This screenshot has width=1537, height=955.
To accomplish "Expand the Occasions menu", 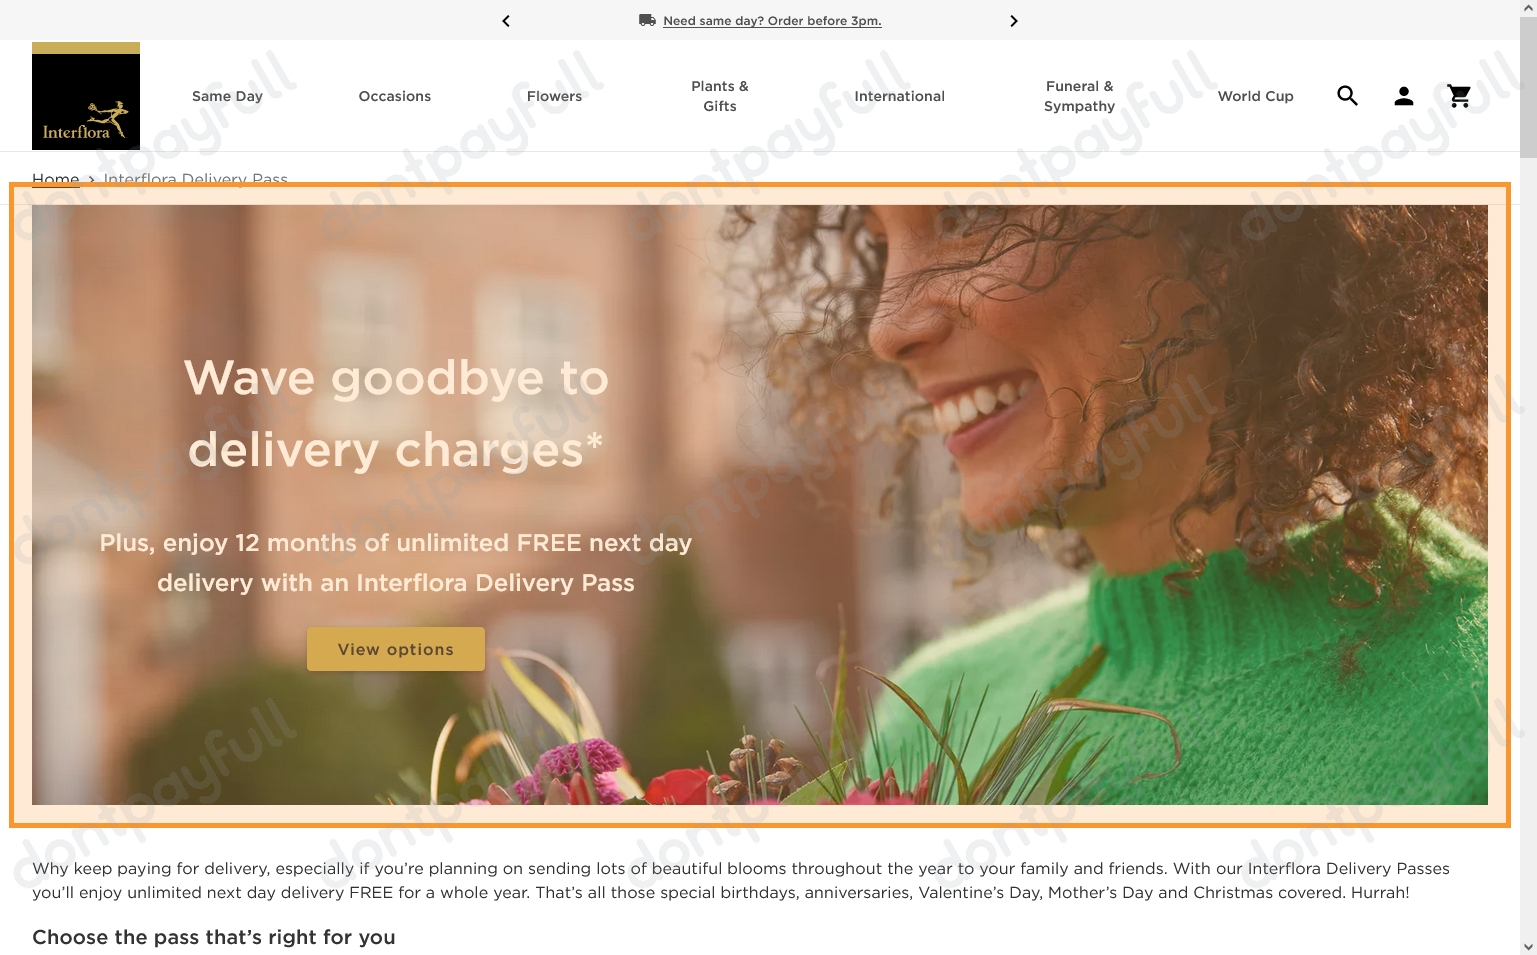I will (x=395, y=96).
